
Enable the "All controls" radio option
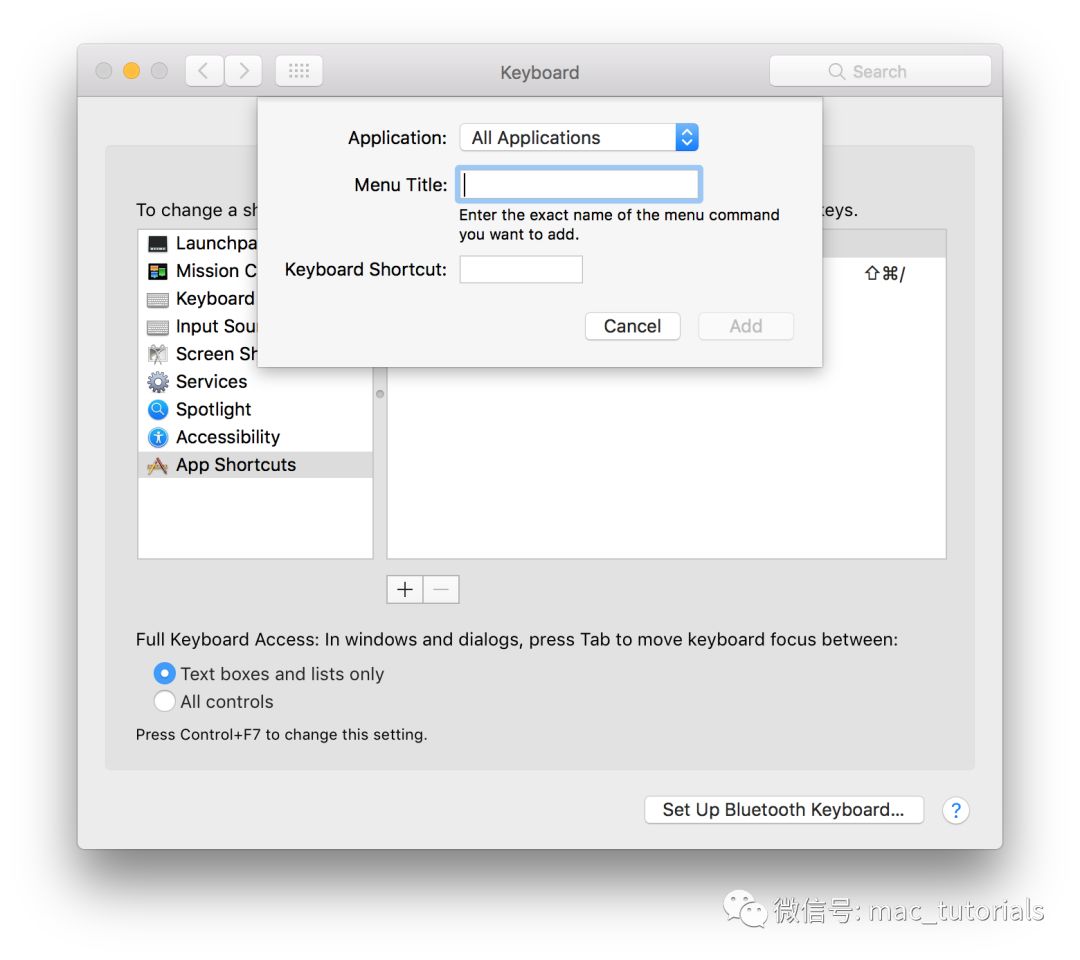pos(165,702)
